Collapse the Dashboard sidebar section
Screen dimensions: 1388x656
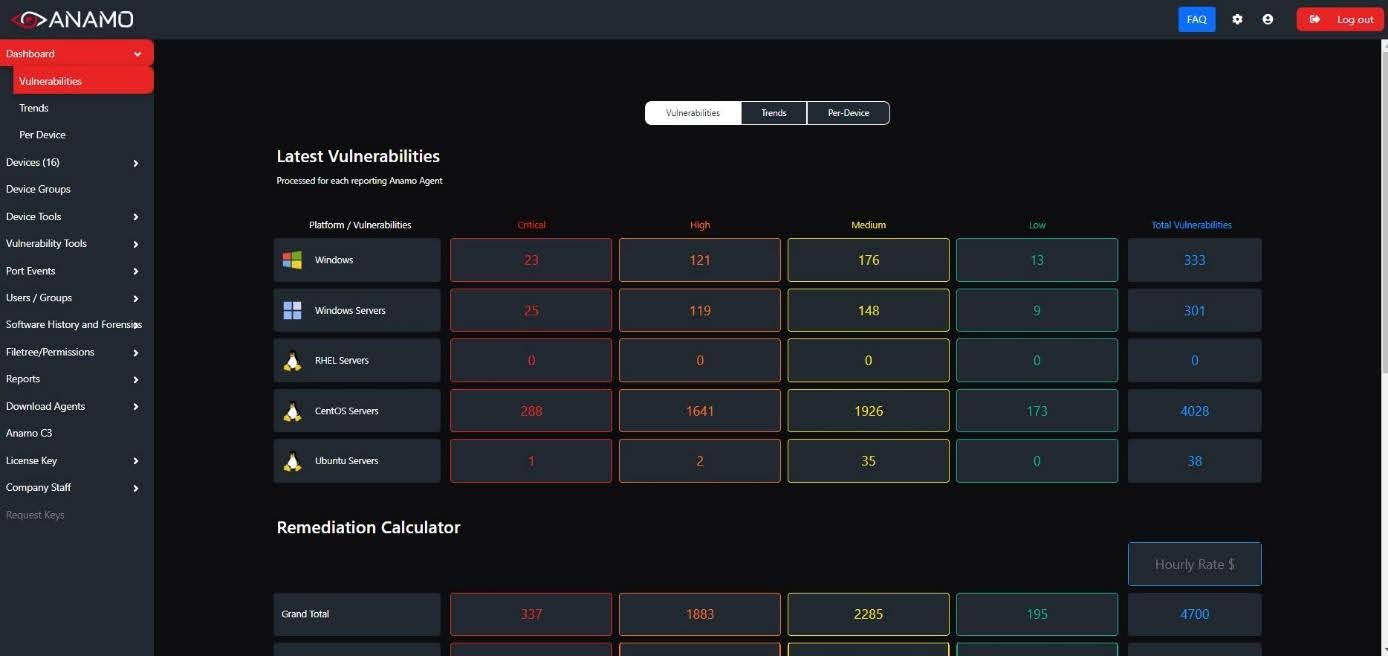[x=137, y=54]
